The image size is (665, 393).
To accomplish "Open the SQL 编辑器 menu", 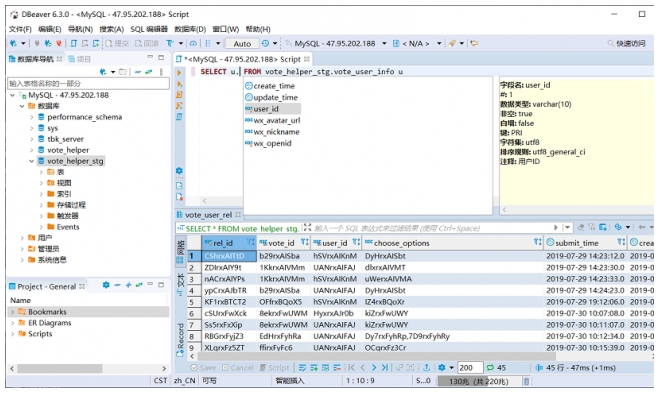I will tap(149, 29).
